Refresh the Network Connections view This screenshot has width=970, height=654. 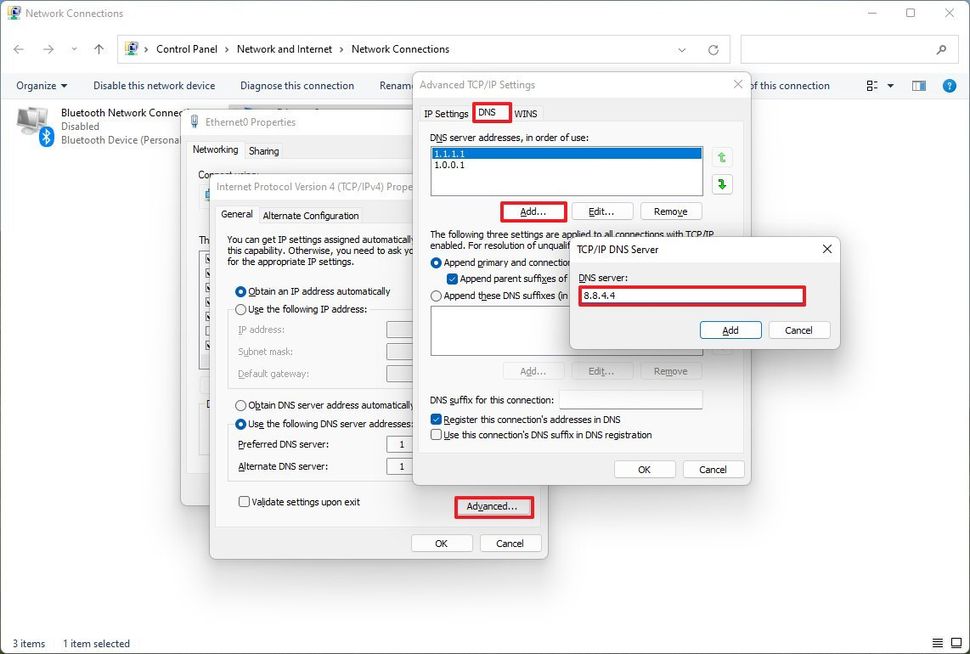click(x=713, y=49)
